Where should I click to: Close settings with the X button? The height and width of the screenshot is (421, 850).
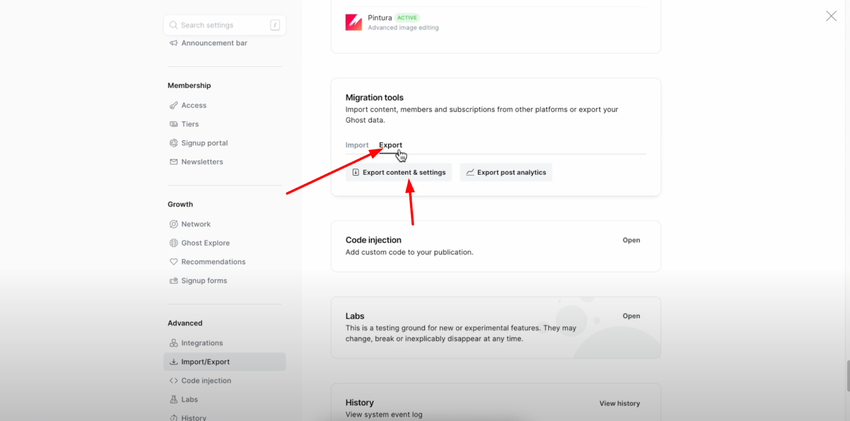pyautogui.click(x=831, y=16)
